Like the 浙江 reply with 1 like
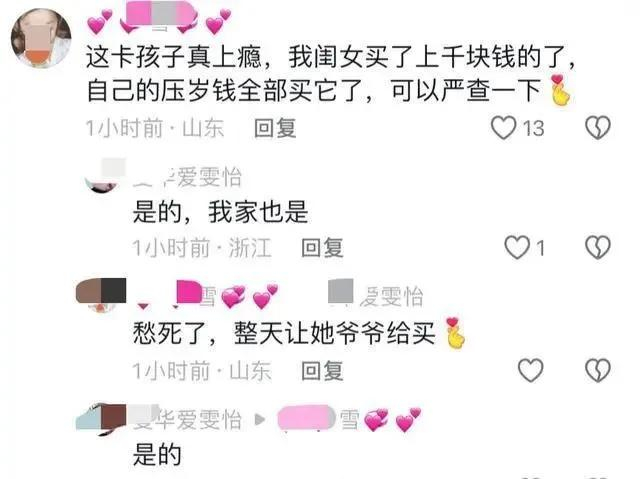640x479 pixels. click(517, 247)
